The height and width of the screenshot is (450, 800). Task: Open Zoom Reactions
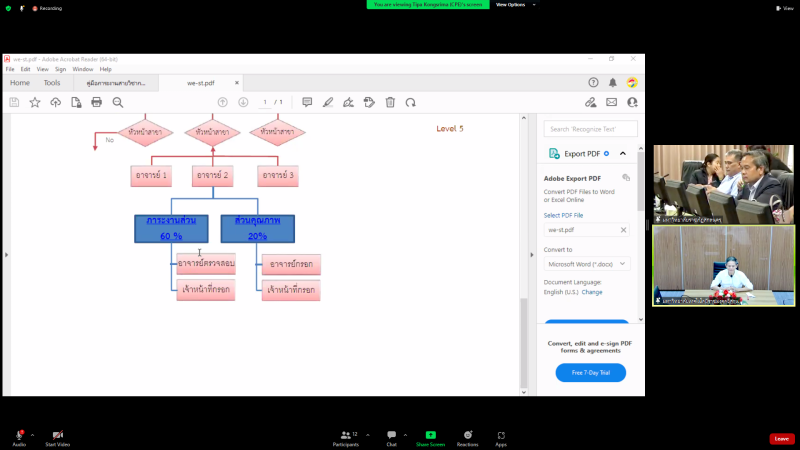[x=467, y=436]
